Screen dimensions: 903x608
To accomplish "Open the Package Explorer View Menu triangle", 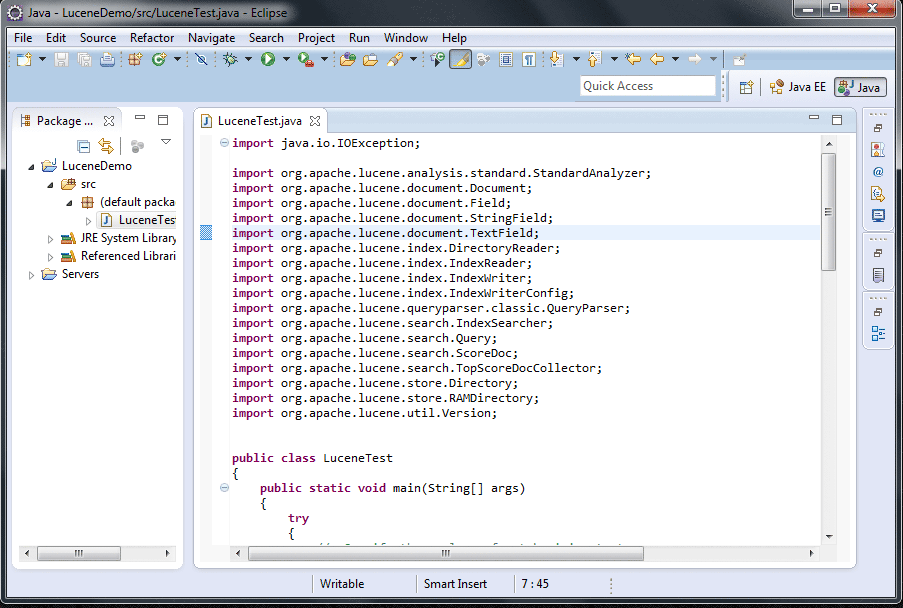I will (166, 142).
